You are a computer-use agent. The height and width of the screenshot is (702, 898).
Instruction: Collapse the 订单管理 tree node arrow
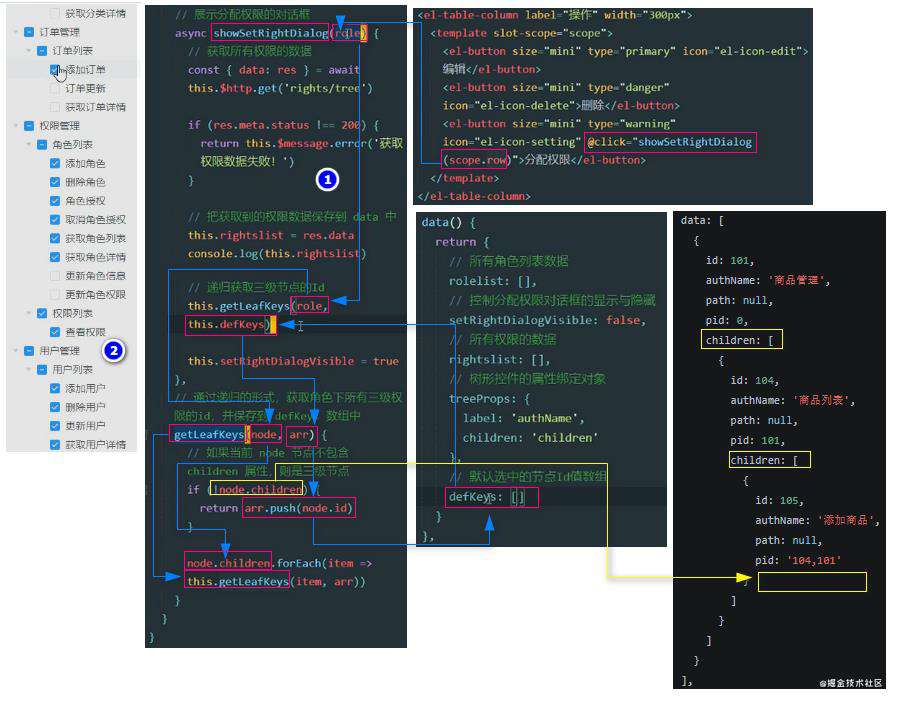click(16, 32)
